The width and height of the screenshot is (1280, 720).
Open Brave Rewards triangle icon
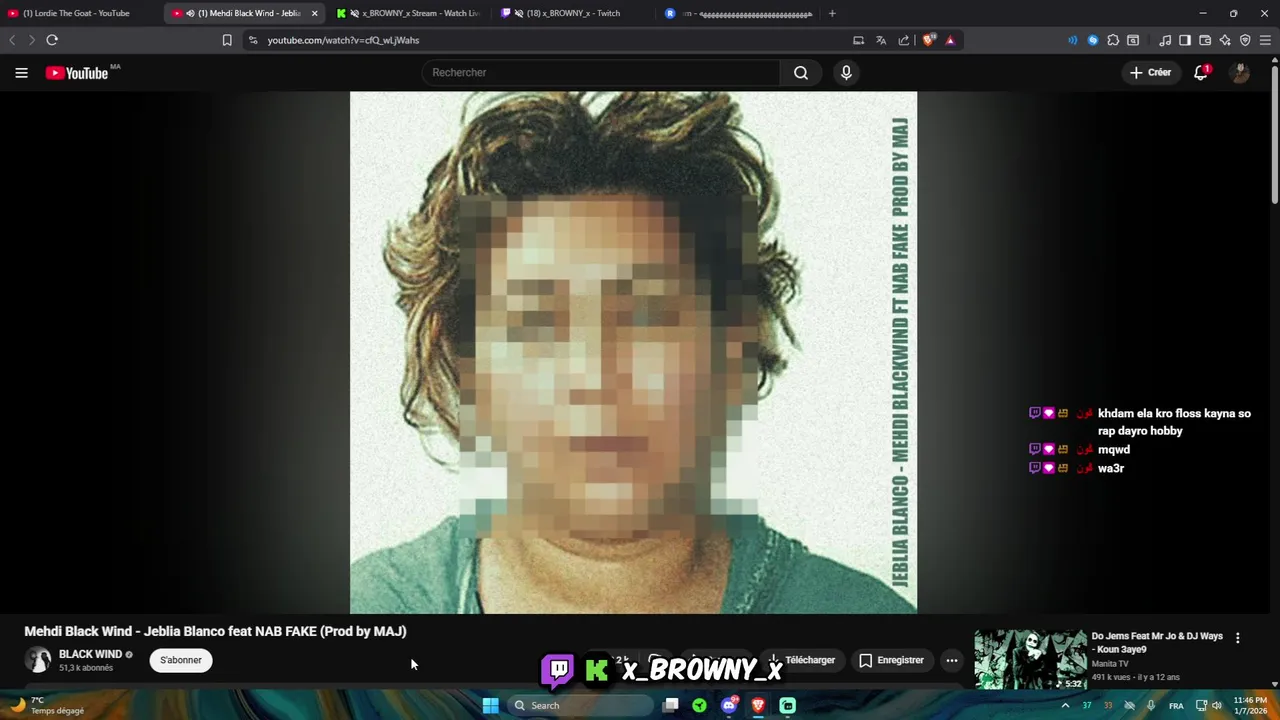[x=950, y=40]
